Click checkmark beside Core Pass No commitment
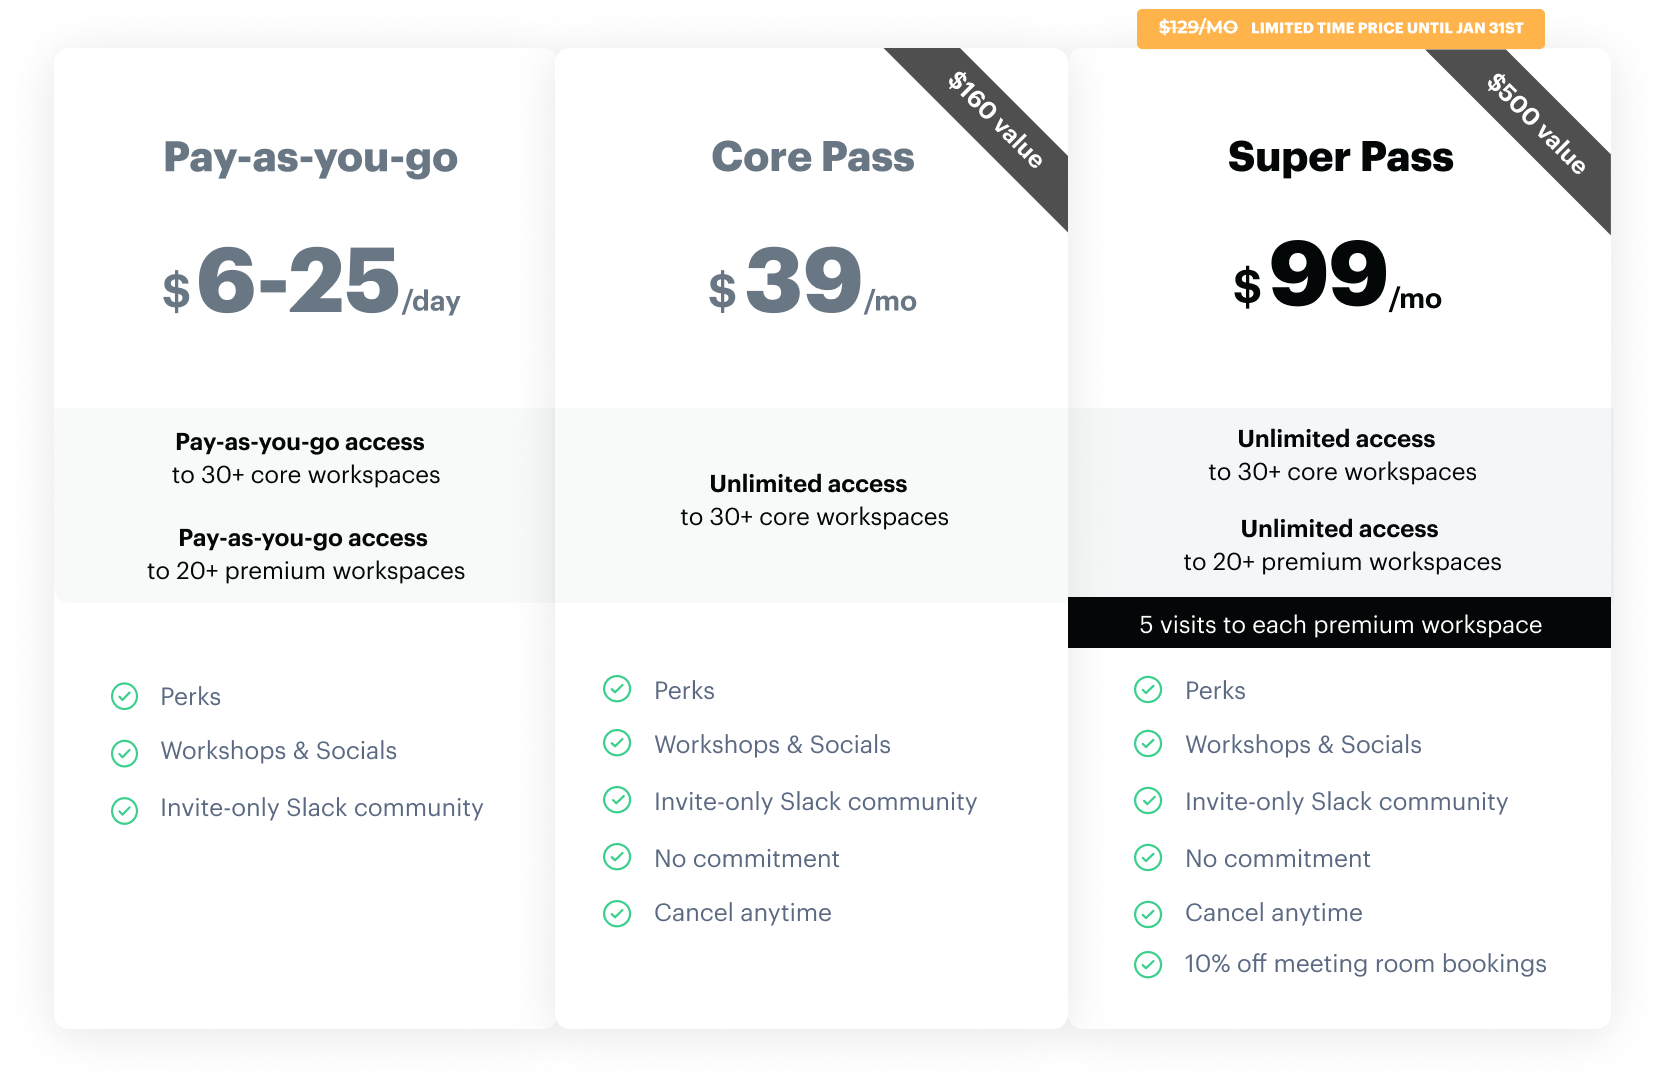 [617, 857]
